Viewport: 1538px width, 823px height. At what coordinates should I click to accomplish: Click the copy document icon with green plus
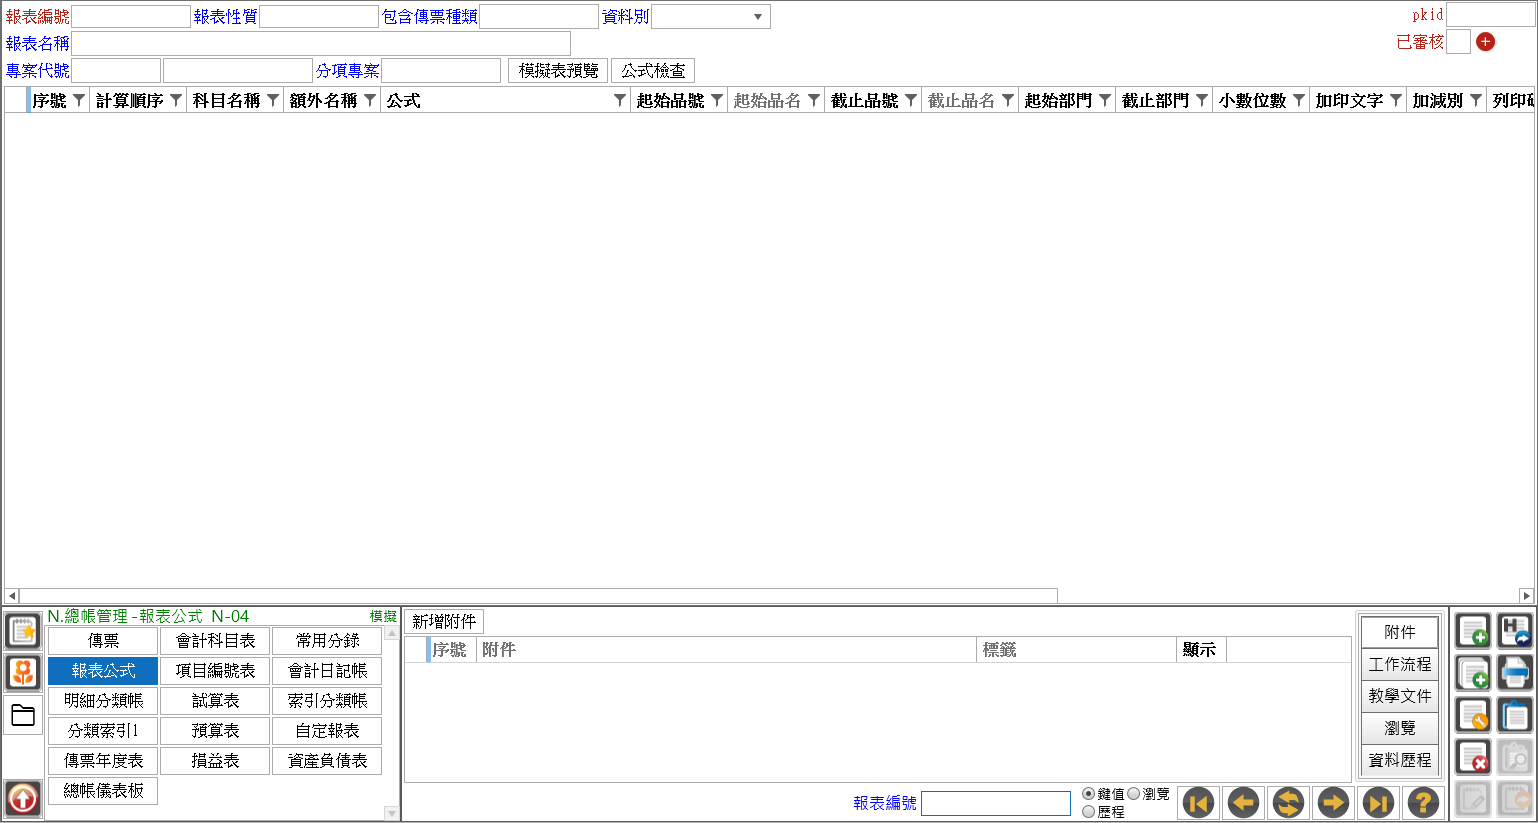coord(1473,673)
